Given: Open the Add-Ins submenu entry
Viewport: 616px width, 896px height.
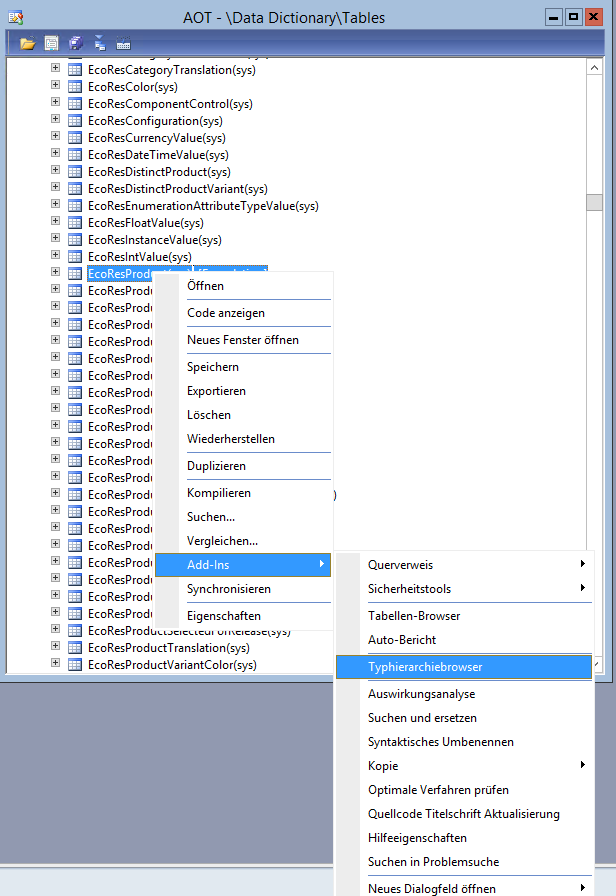Looking at the screenshot, I should 243,565.
